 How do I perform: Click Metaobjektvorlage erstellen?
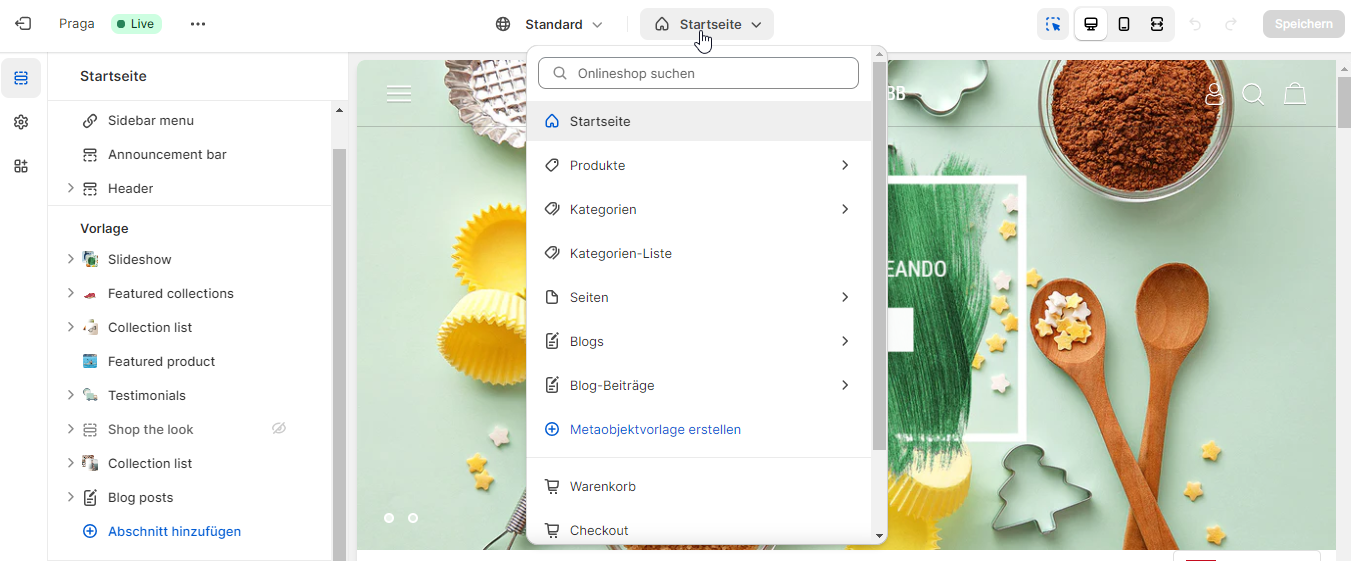(655, 429)
